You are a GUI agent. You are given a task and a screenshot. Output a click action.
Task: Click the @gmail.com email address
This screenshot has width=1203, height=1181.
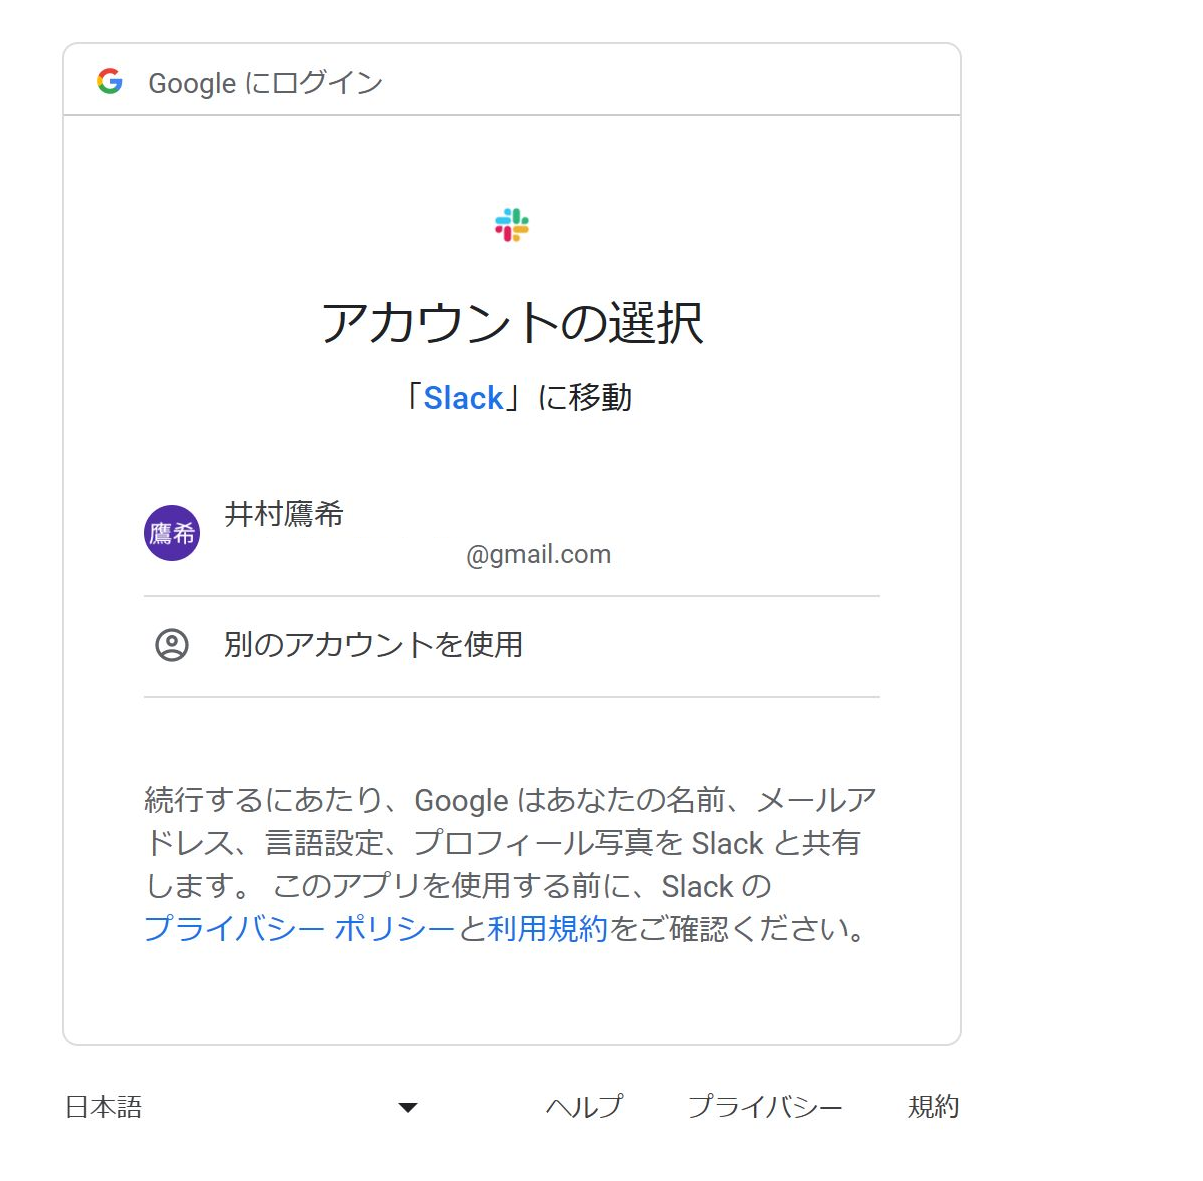(x=538, y=554)
